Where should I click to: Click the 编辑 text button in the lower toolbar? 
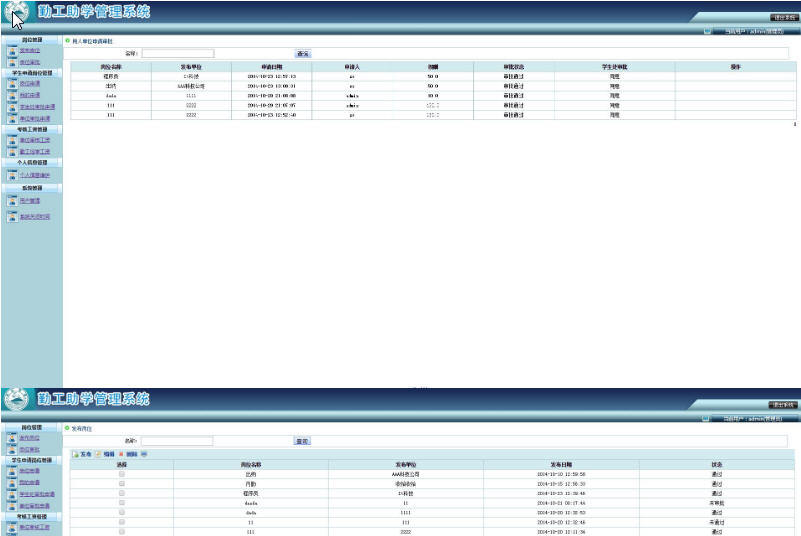pyautogui.click(x=109, y=454)
